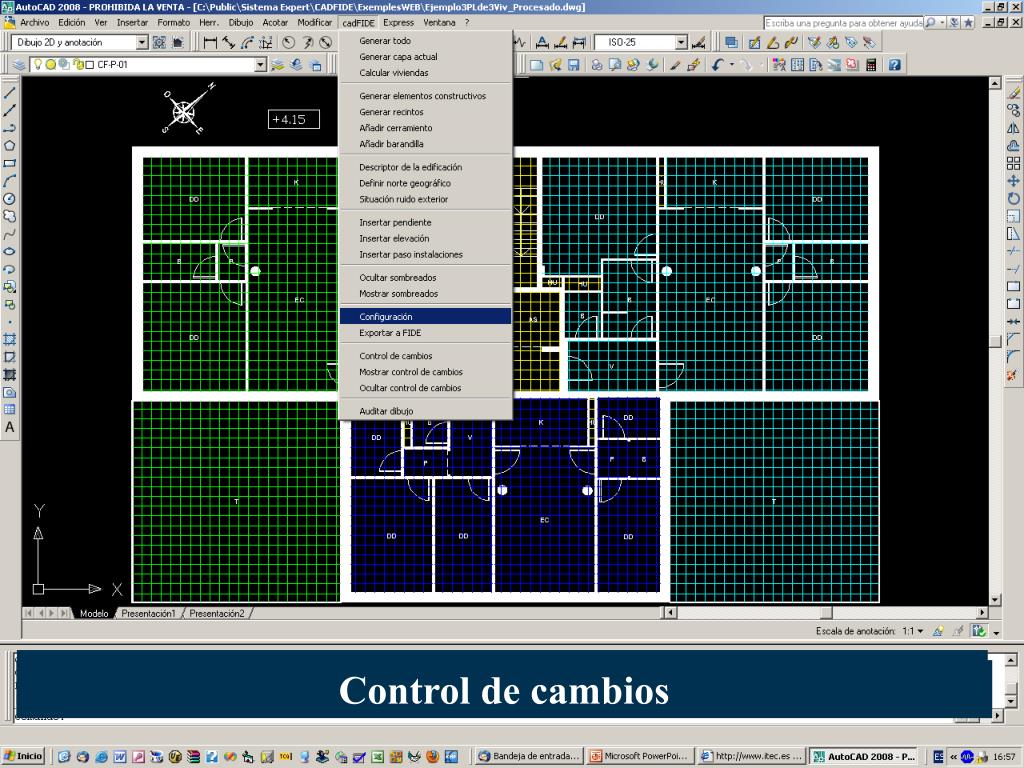Click the Erase tool in right toolbar
Screen dimensions: 1024x768
coord(1013,93)
